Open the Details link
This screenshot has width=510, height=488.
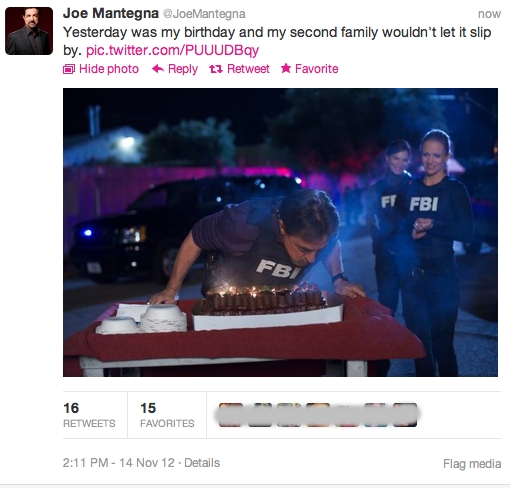pyautogui.click(x=202, y=463)
